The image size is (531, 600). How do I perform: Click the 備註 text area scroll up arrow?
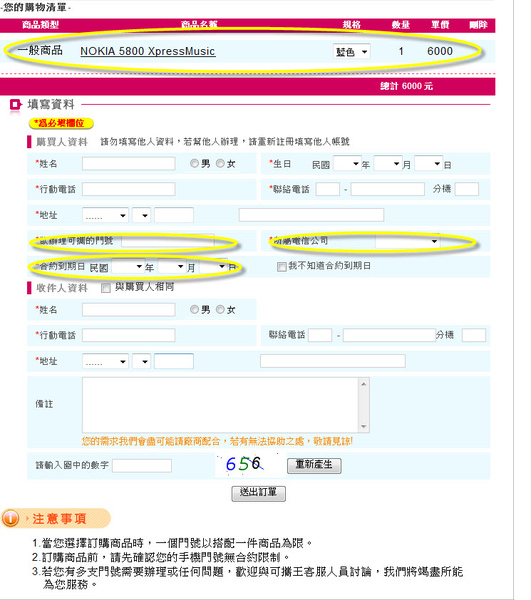[363, 383]
